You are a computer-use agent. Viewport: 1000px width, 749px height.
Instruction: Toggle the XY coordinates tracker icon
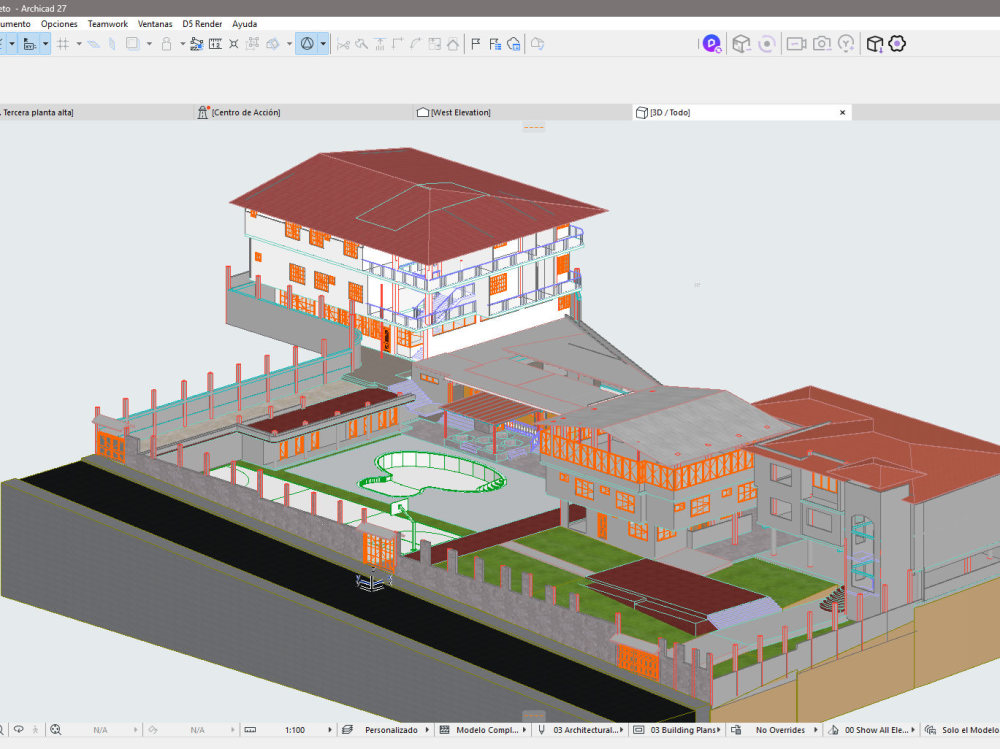29,44
